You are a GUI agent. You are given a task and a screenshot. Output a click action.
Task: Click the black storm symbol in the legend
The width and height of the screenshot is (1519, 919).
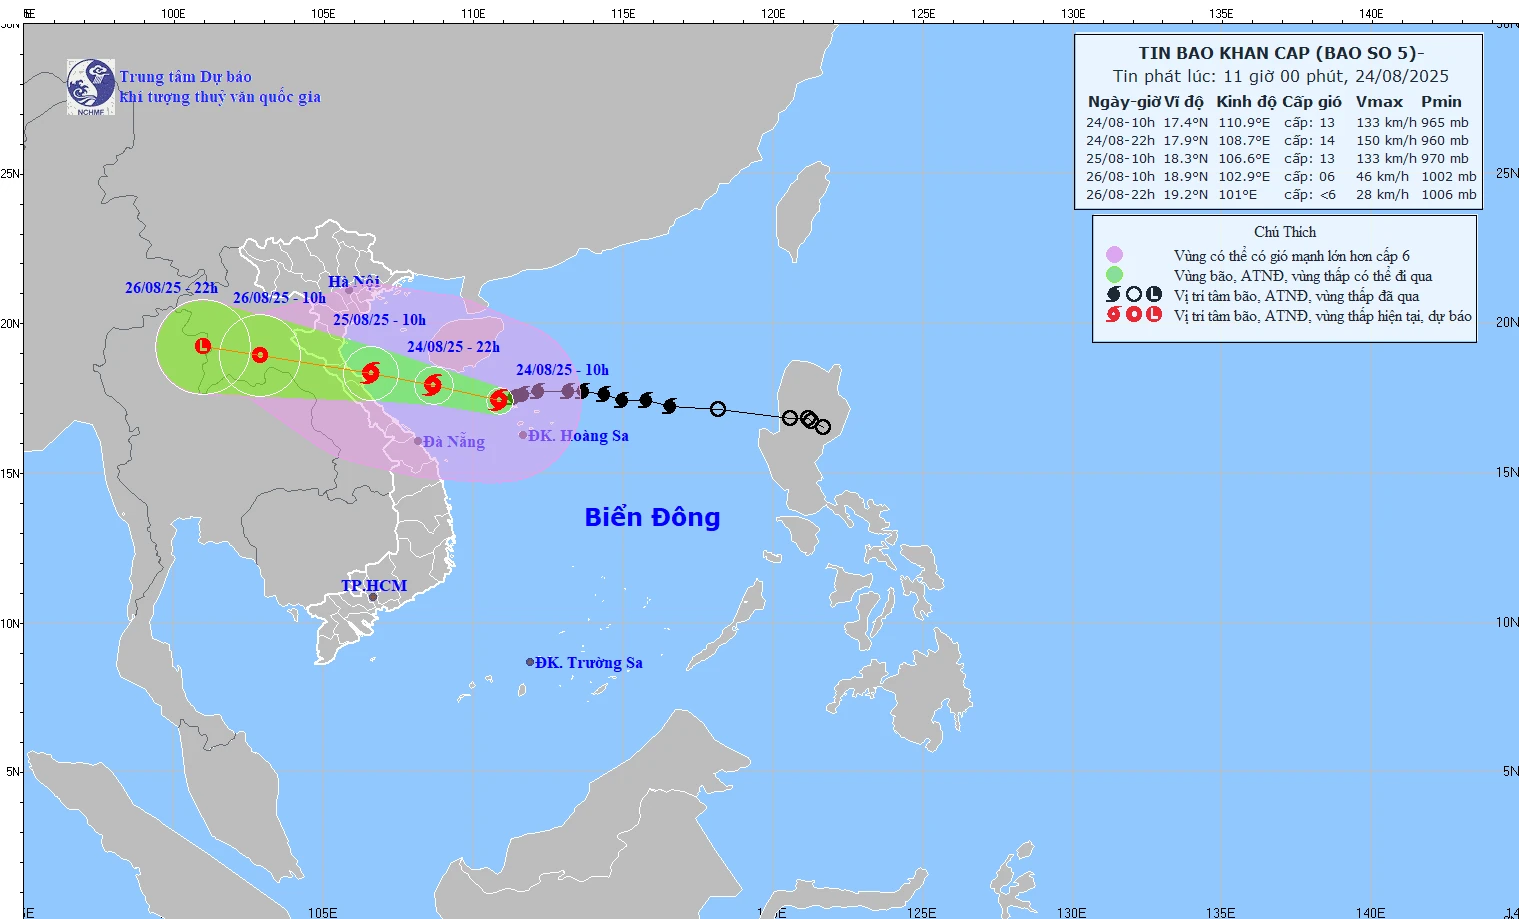[x=1113, y=295]
